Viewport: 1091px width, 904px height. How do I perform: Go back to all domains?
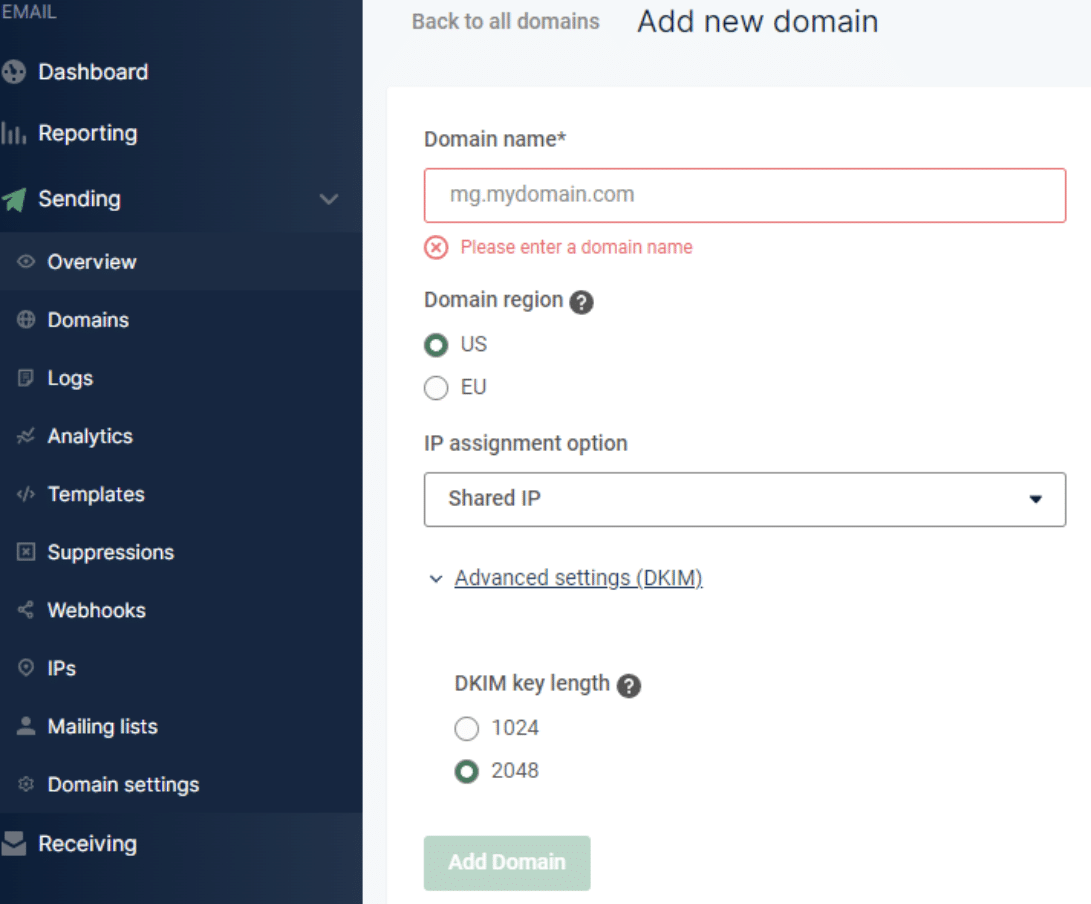click(505, 21)
